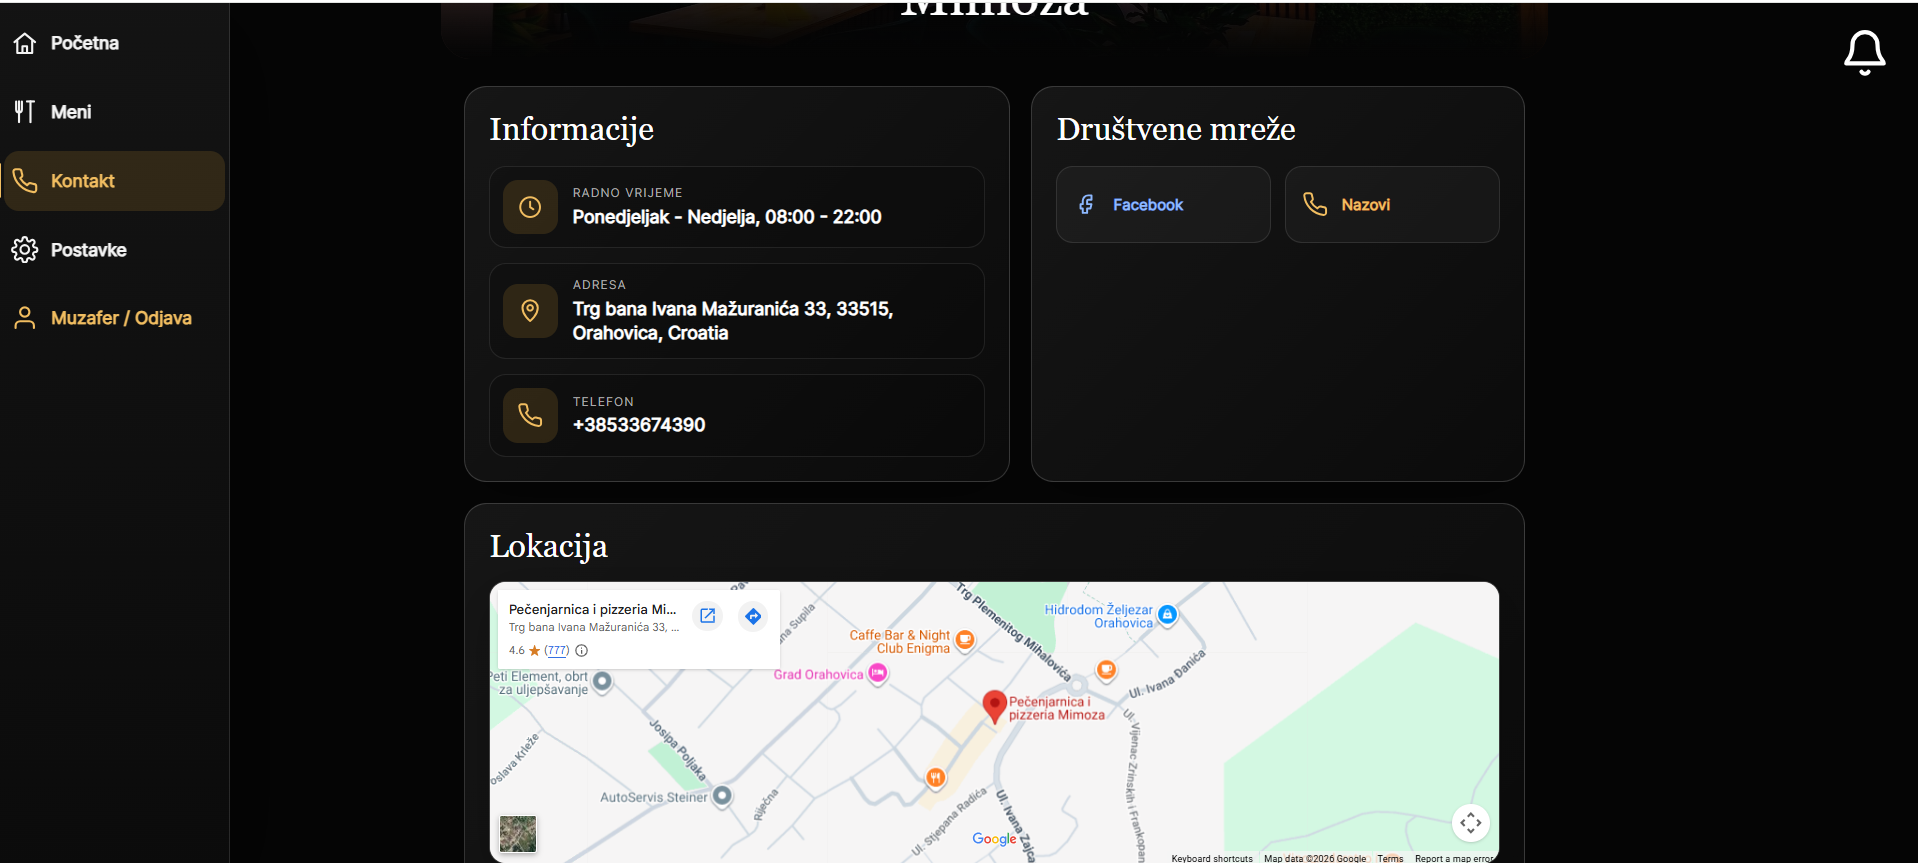The image size is (1918, 863).
Task: Click the Terms link on the map
Action: point(1390,858)
